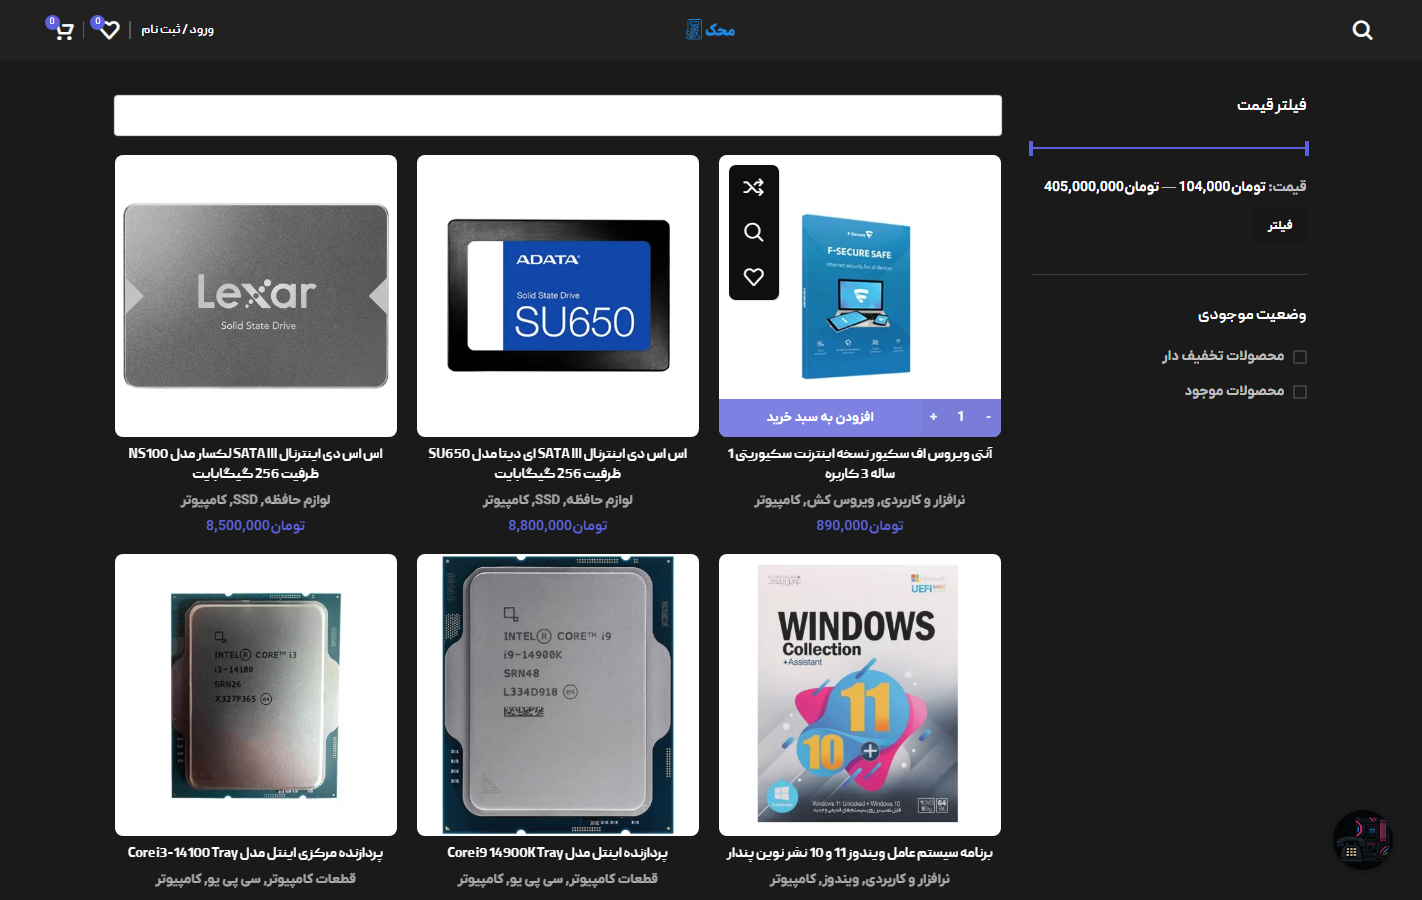Open the shopping cart icon

63,30
